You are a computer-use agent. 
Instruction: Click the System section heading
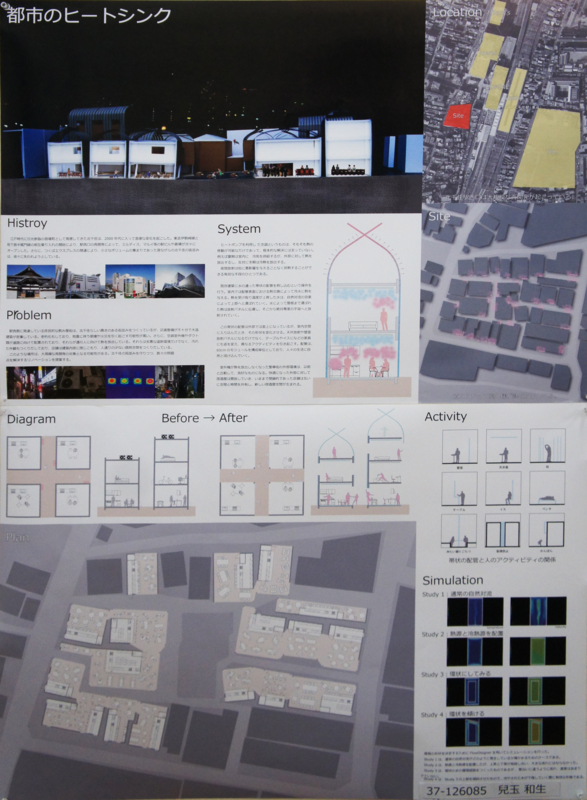pos(239,229)
